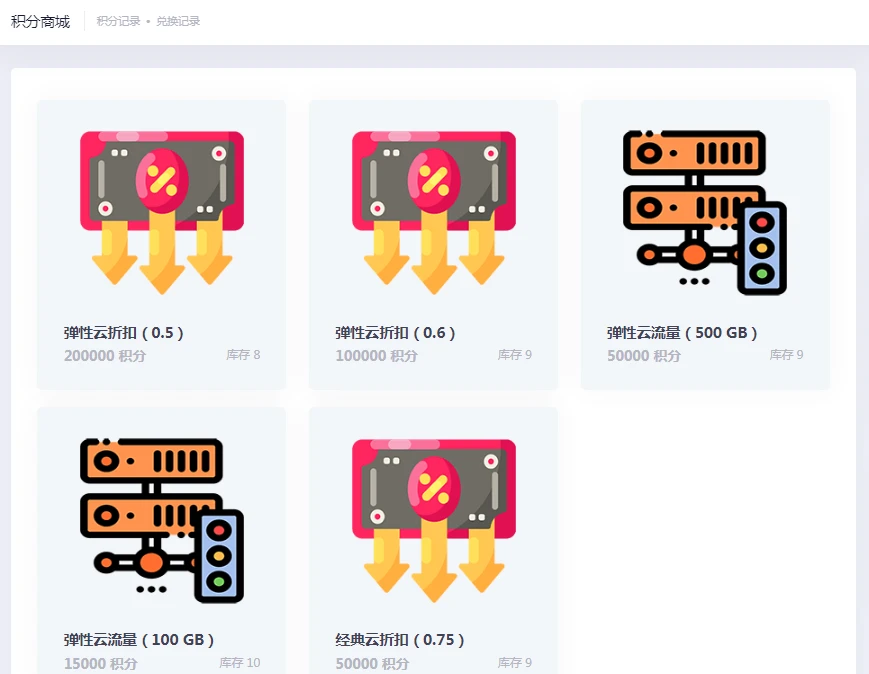
Task: Click 库存 9 on the 0.6 discount card
Action: click(x=514, y=355)
